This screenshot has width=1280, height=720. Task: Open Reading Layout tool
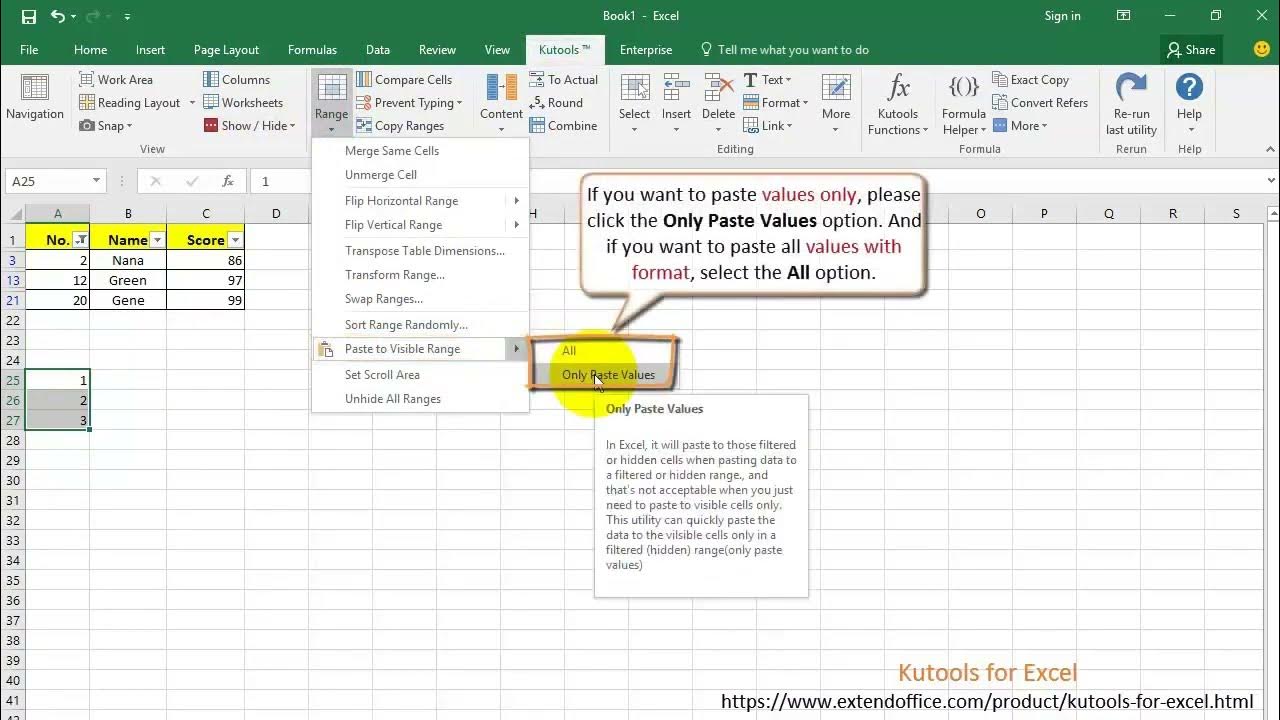(137, 103)
